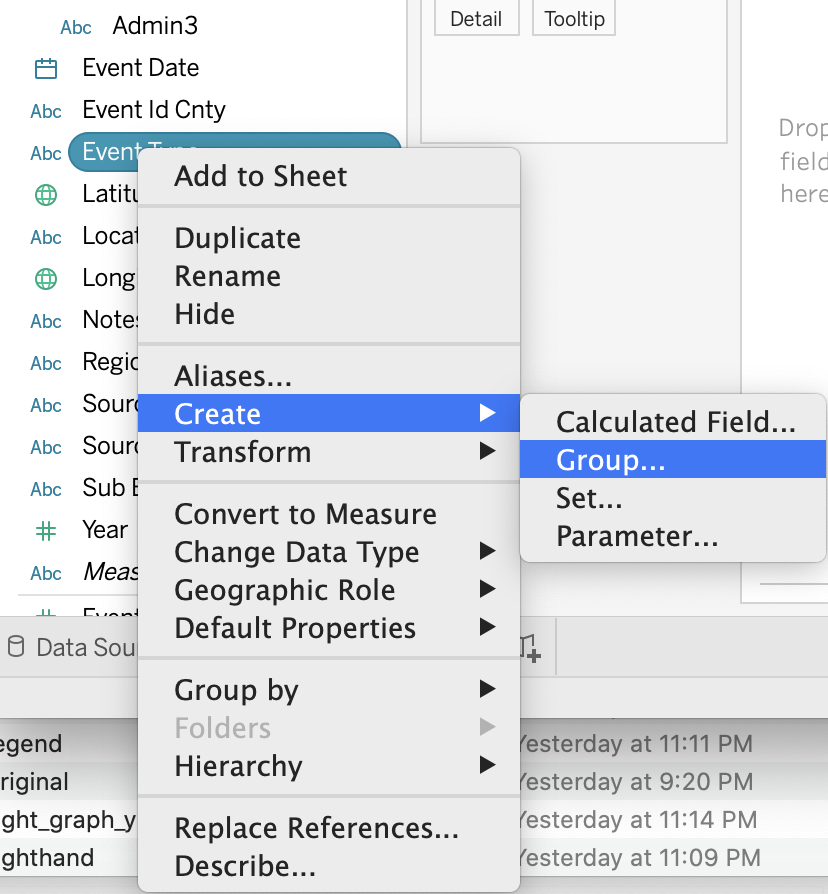Click the number sign icon beside Year

(x=46, y=530)
